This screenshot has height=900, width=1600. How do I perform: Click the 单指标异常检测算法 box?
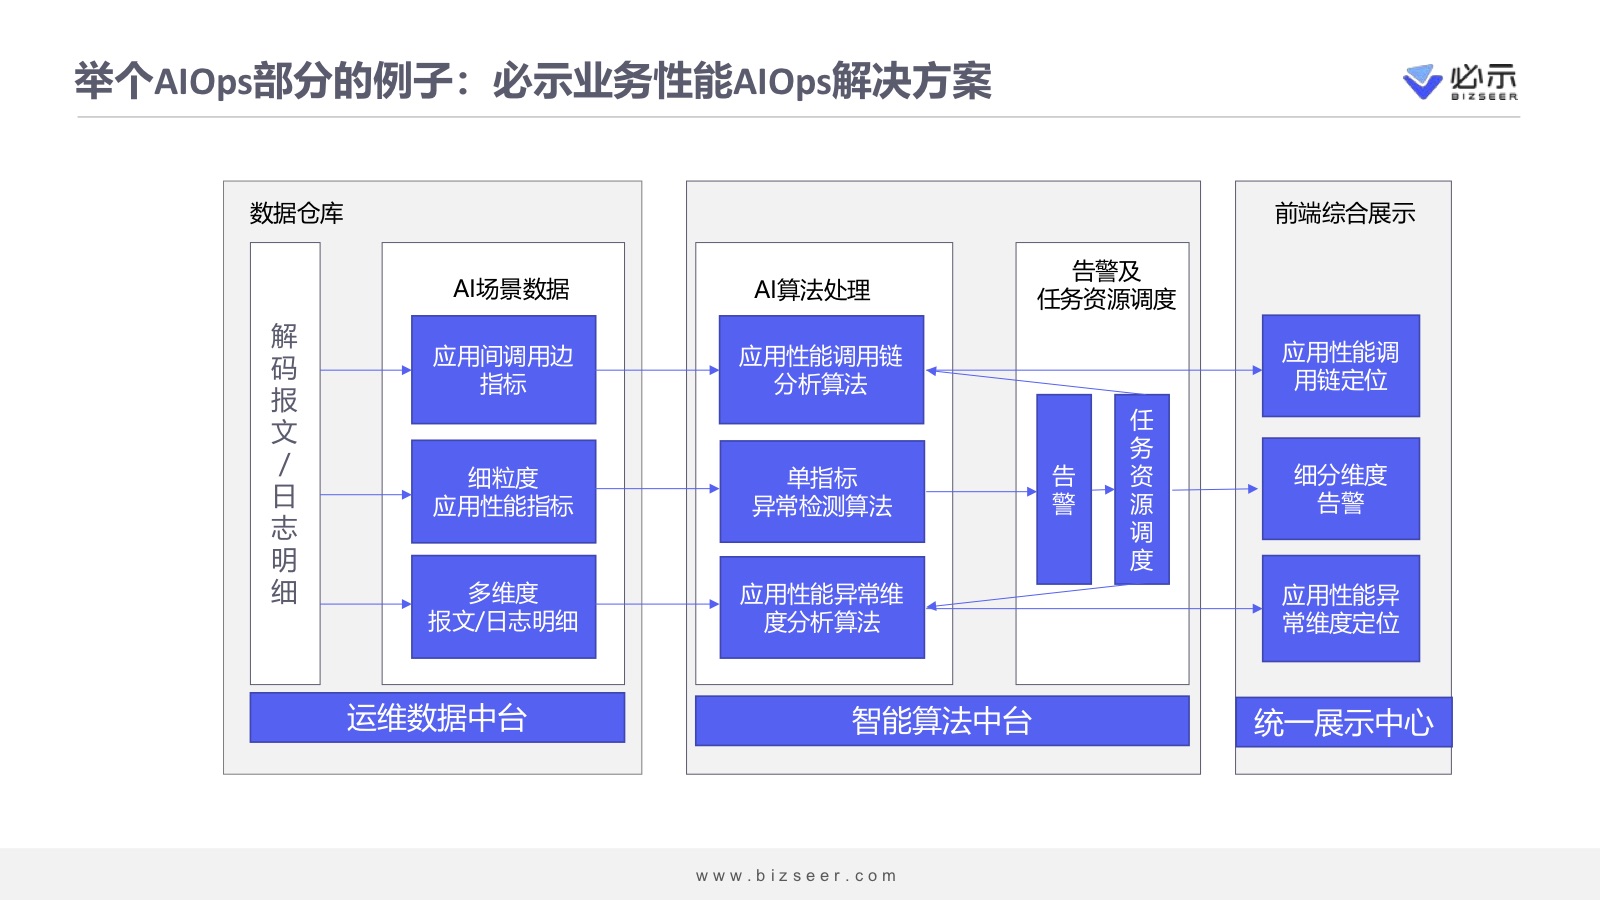[821, 492]
